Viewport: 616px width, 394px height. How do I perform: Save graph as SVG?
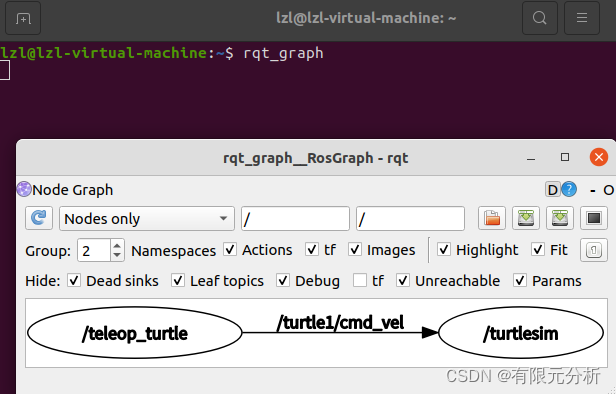[560, 218]
